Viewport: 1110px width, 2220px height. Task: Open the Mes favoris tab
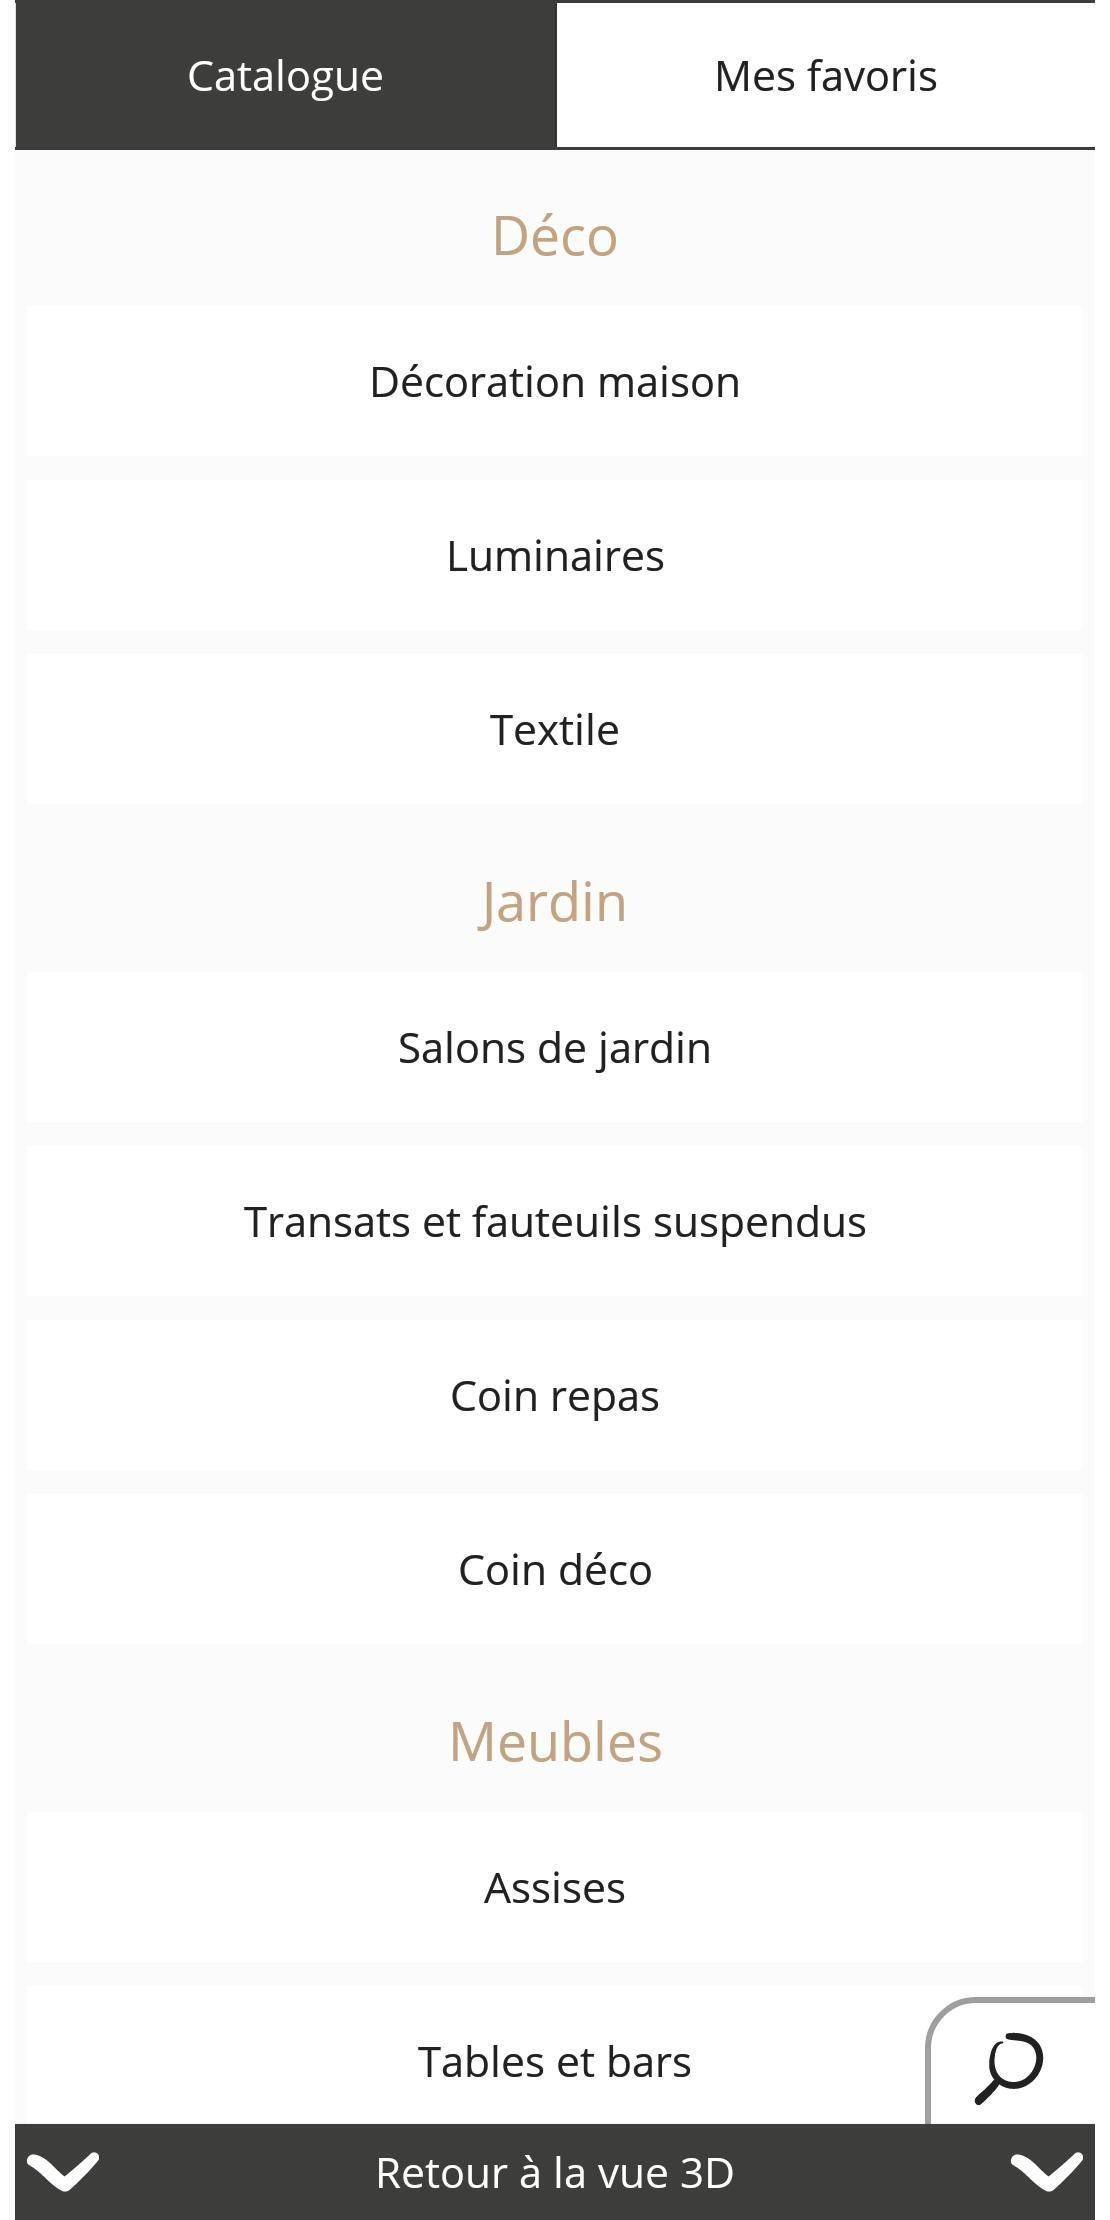click(x=826, y=76)
